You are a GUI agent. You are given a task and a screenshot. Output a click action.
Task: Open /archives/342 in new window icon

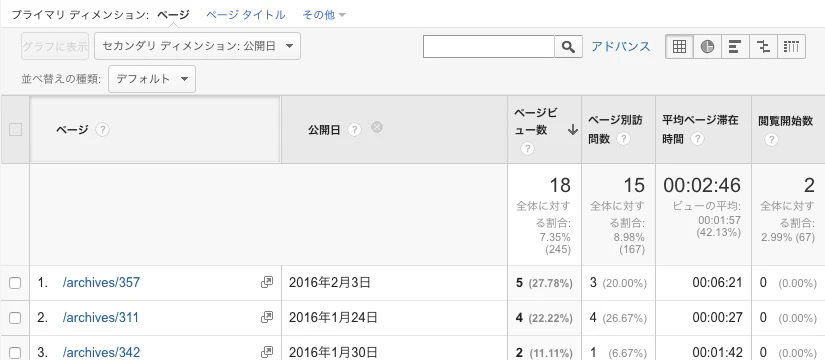pyautogui.click(x=267, y=352)
